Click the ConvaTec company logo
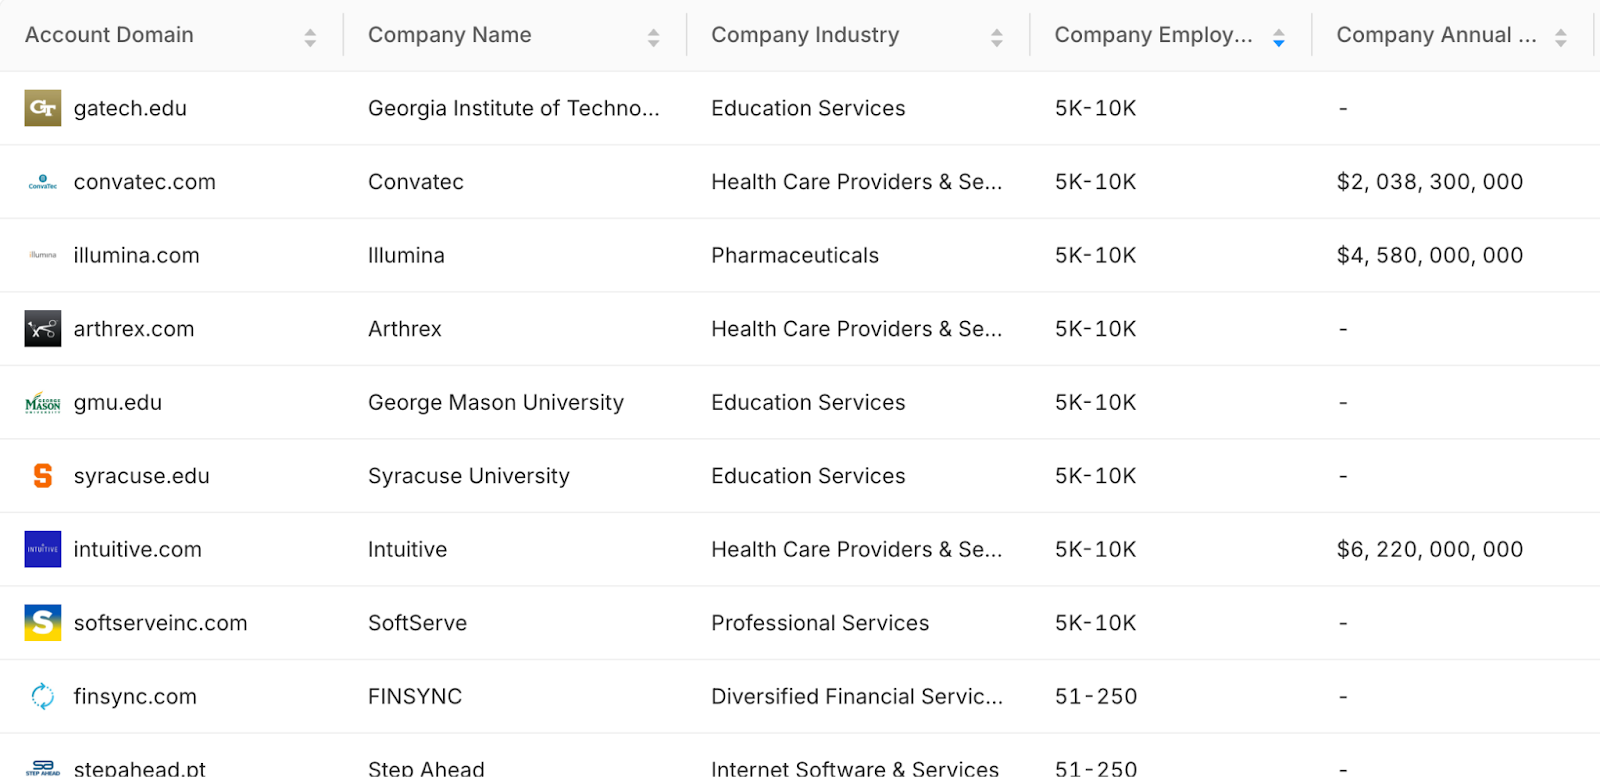1600x777 pixels. coord(42,182)
